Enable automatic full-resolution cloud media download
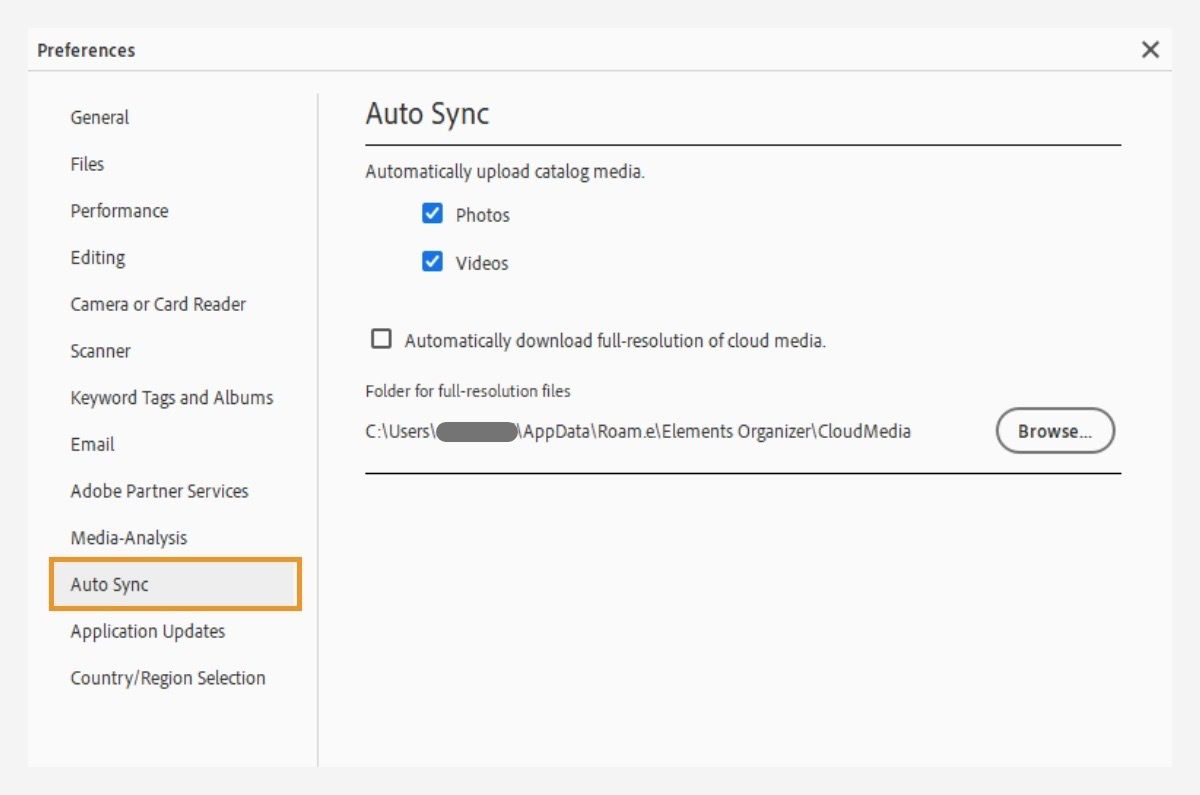Image resolution: width=1200 pixels, height=795 pixels. [381, 339]
